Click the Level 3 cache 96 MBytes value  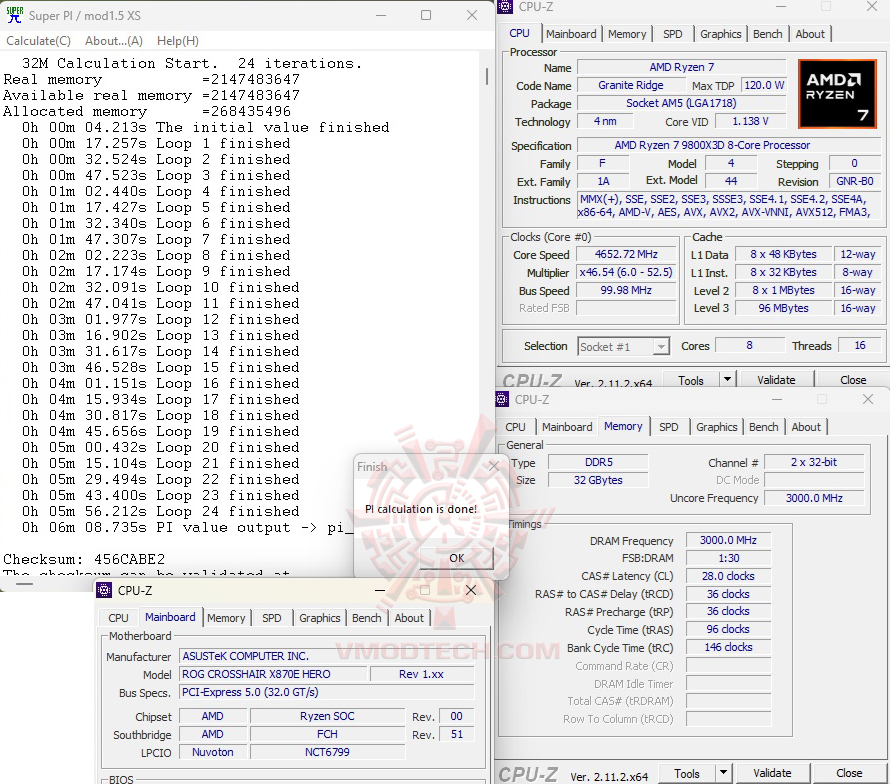pos(783,308)
